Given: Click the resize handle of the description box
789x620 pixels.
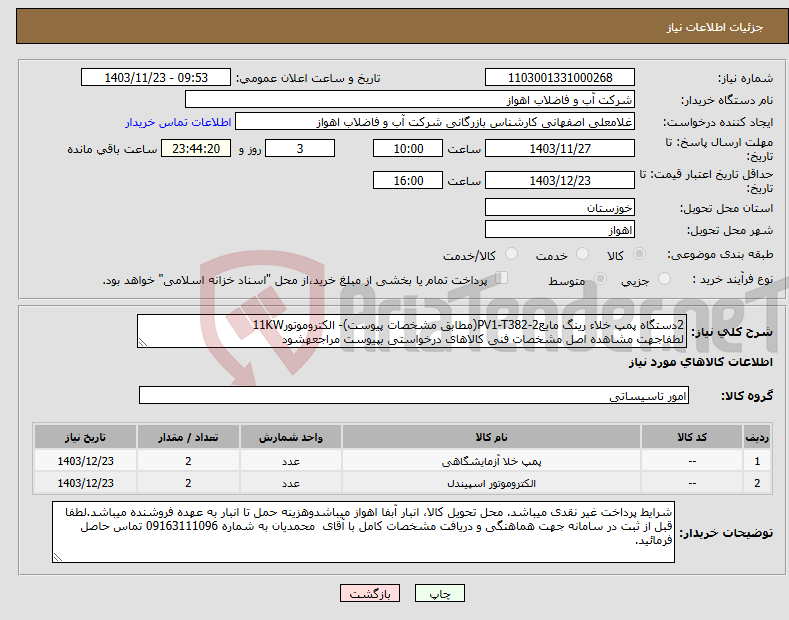Looking at the screenshot, I should tap(143, 342).
